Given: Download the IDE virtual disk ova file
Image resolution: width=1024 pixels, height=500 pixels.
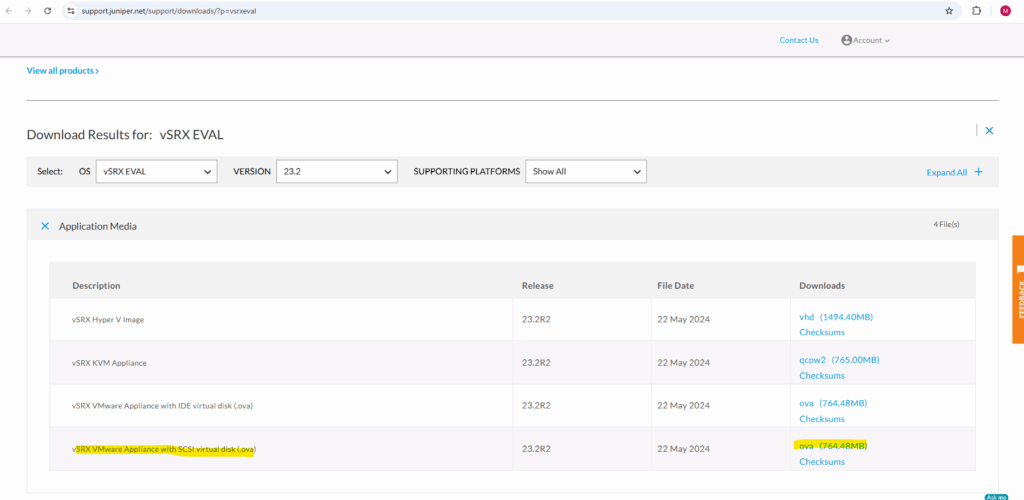Looking at the screenshot, I should (x=833, y=403).
